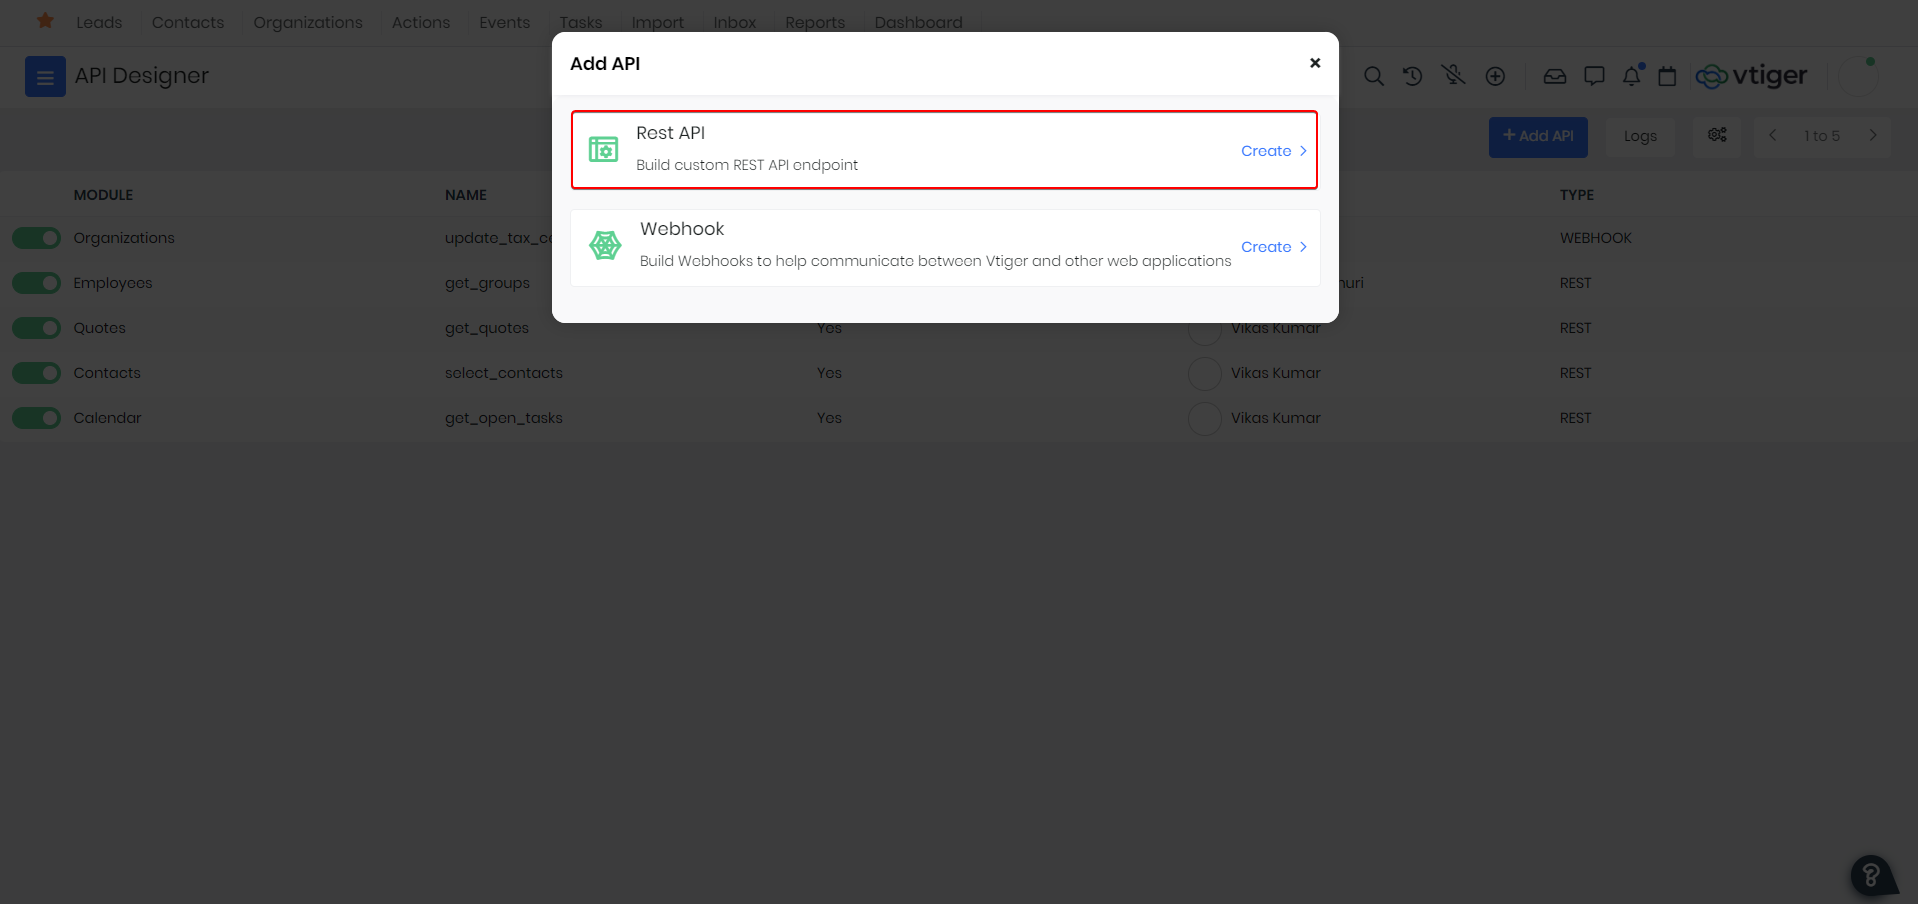Open quick create with plus icon
The image size is (1918, 904).
click(1495, 75)
